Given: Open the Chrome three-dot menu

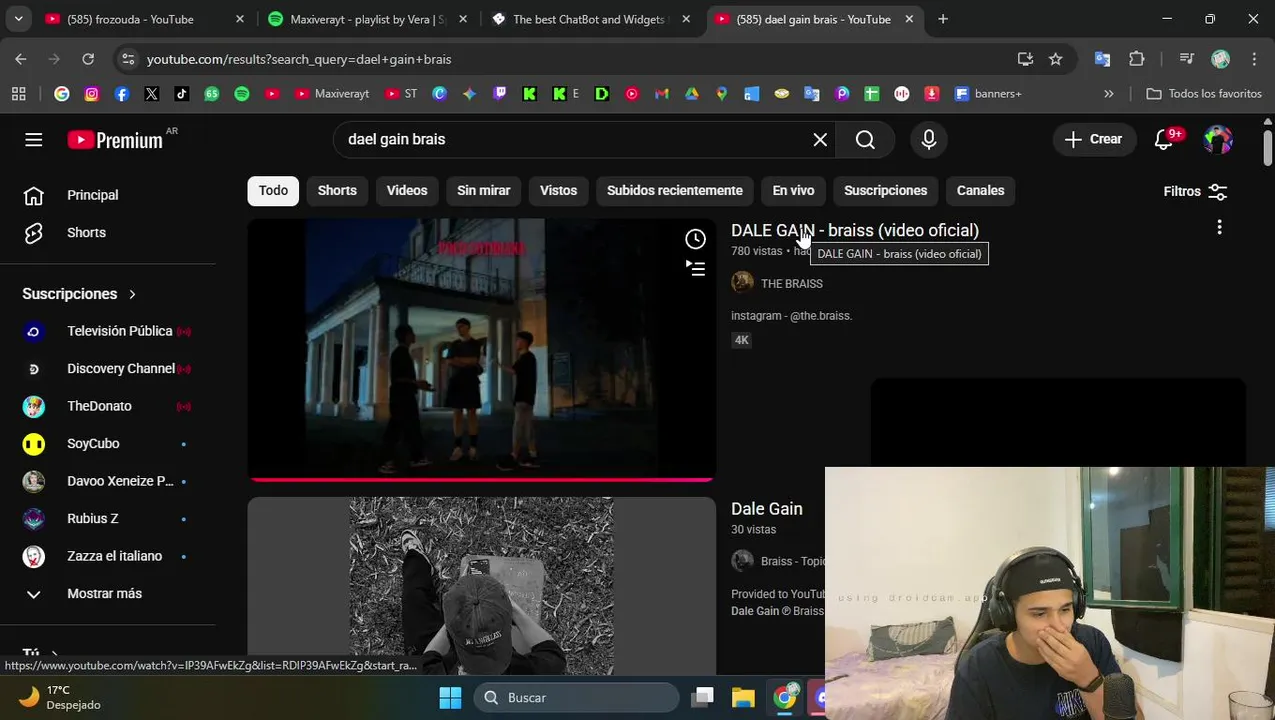Looking at the screenshot, I should point(1254,59).
